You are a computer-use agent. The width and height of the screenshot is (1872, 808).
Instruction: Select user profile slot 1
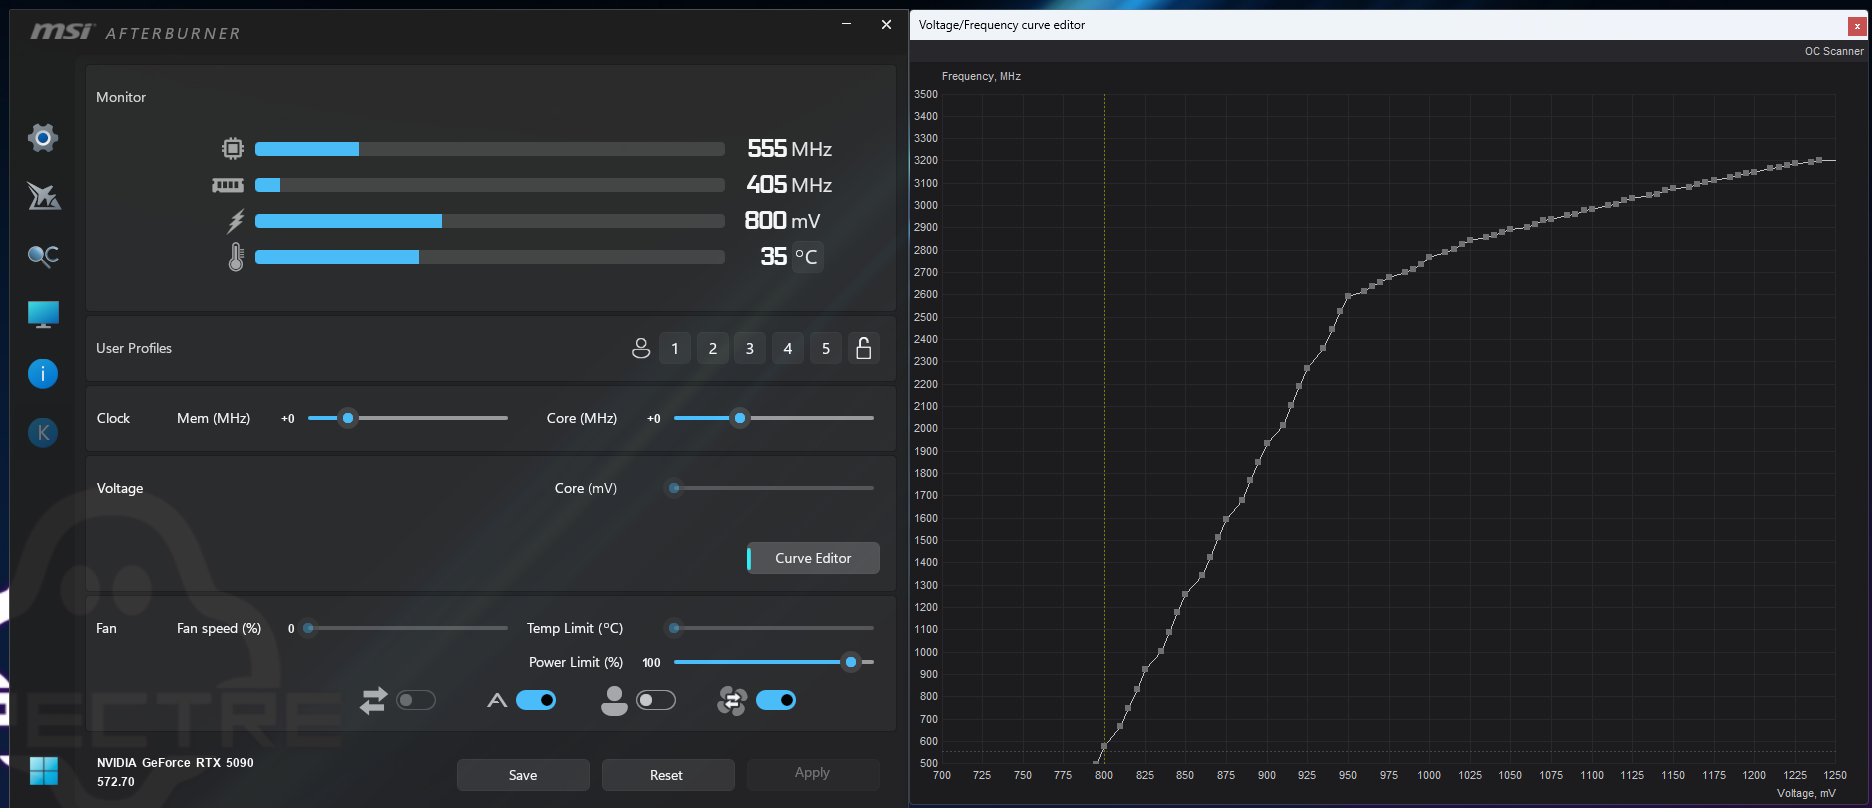coord(675,348)
